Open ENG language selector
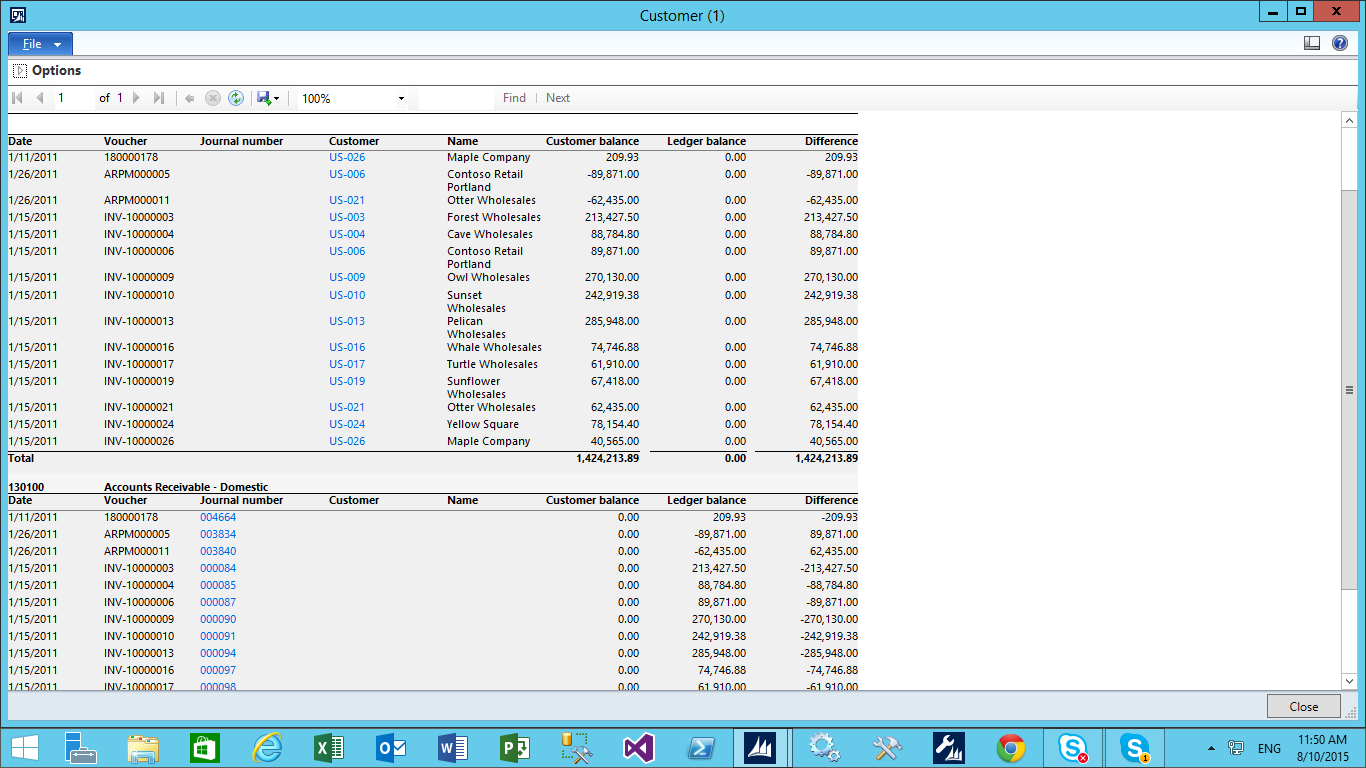The width and height of the screenshot is (1366, 768). click(x=1269, y=748)
